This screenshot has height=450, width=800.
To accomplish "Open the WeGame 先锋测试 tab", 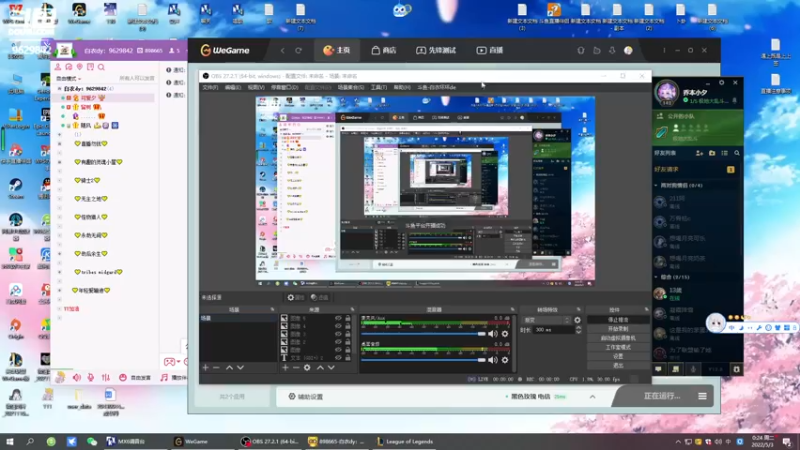I will (x=436, y=50).
